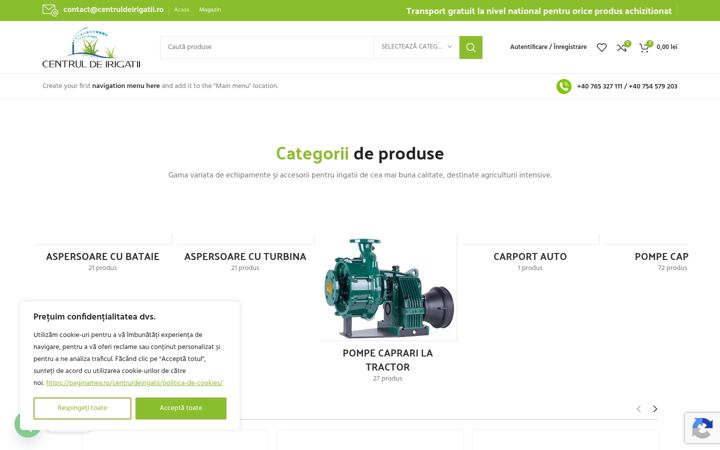Image resolution: width=720 pixels, height=450 pixels.
Task: Go to Acasa in the top menu
Action: point(181,10)
